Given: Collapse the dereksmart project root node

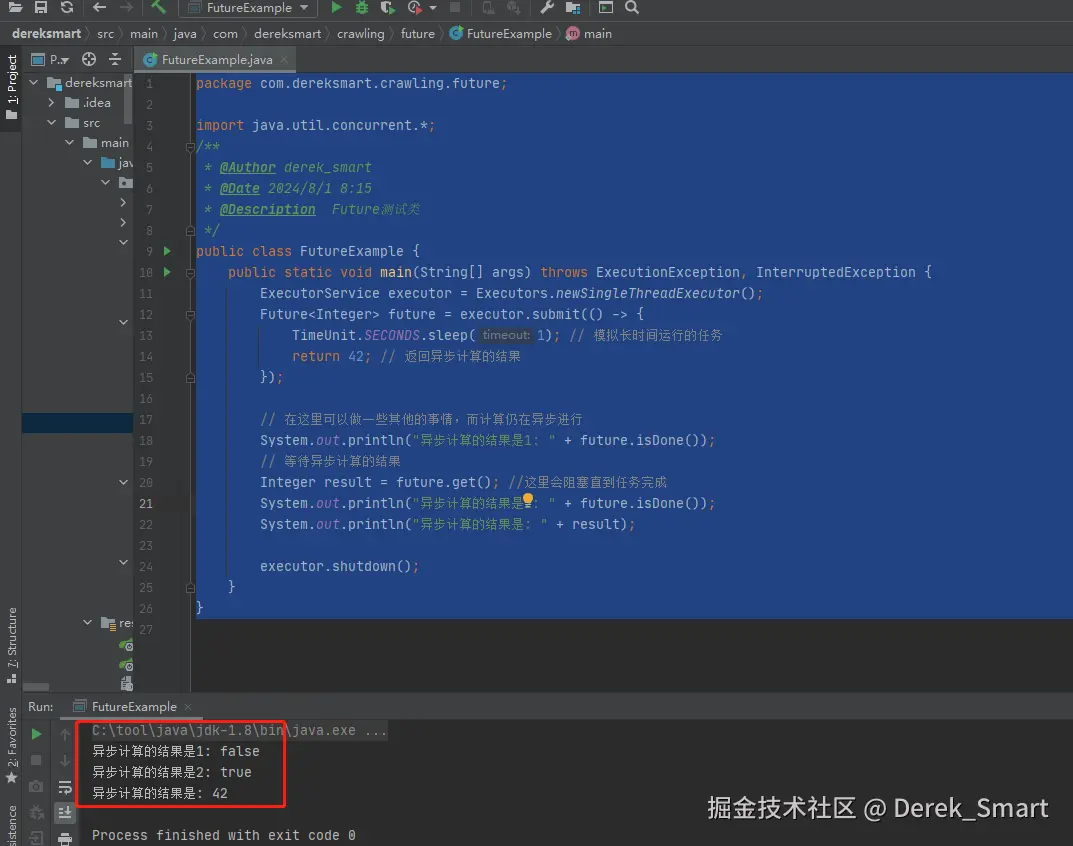Looking at the screenshot, I should click(x=34, y=82).
